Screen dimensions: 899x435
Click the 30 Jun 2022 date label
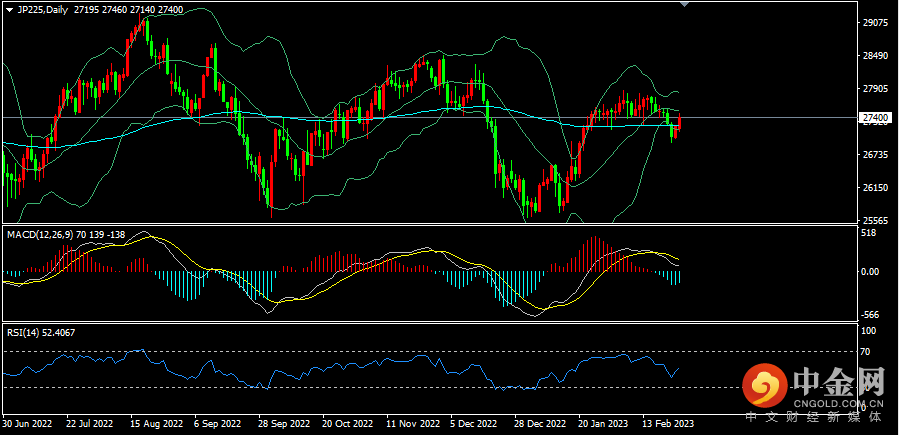pos(27,424)
